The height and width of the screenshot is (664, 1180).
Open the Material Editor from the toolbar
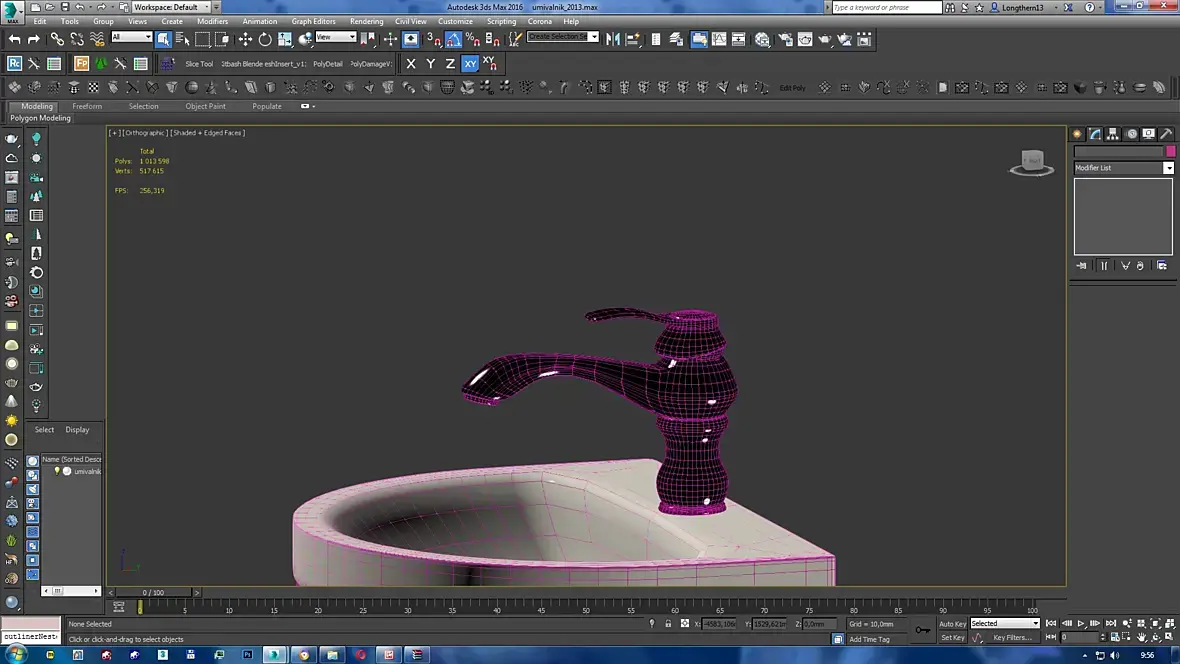[x=763, y=39]
